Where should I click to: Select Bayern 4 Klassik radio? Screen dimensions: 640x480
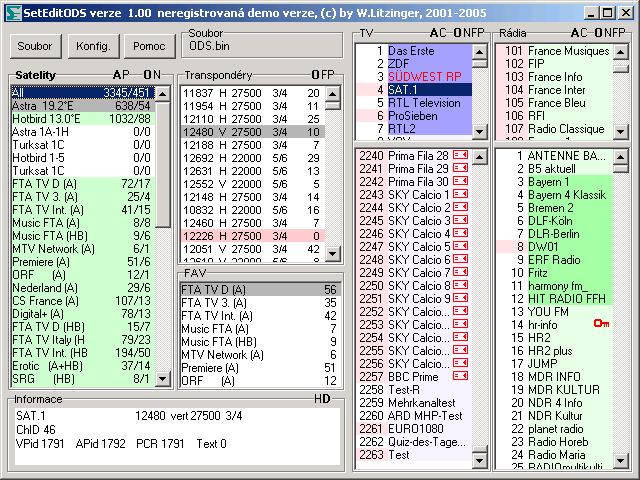coord(554,195)
